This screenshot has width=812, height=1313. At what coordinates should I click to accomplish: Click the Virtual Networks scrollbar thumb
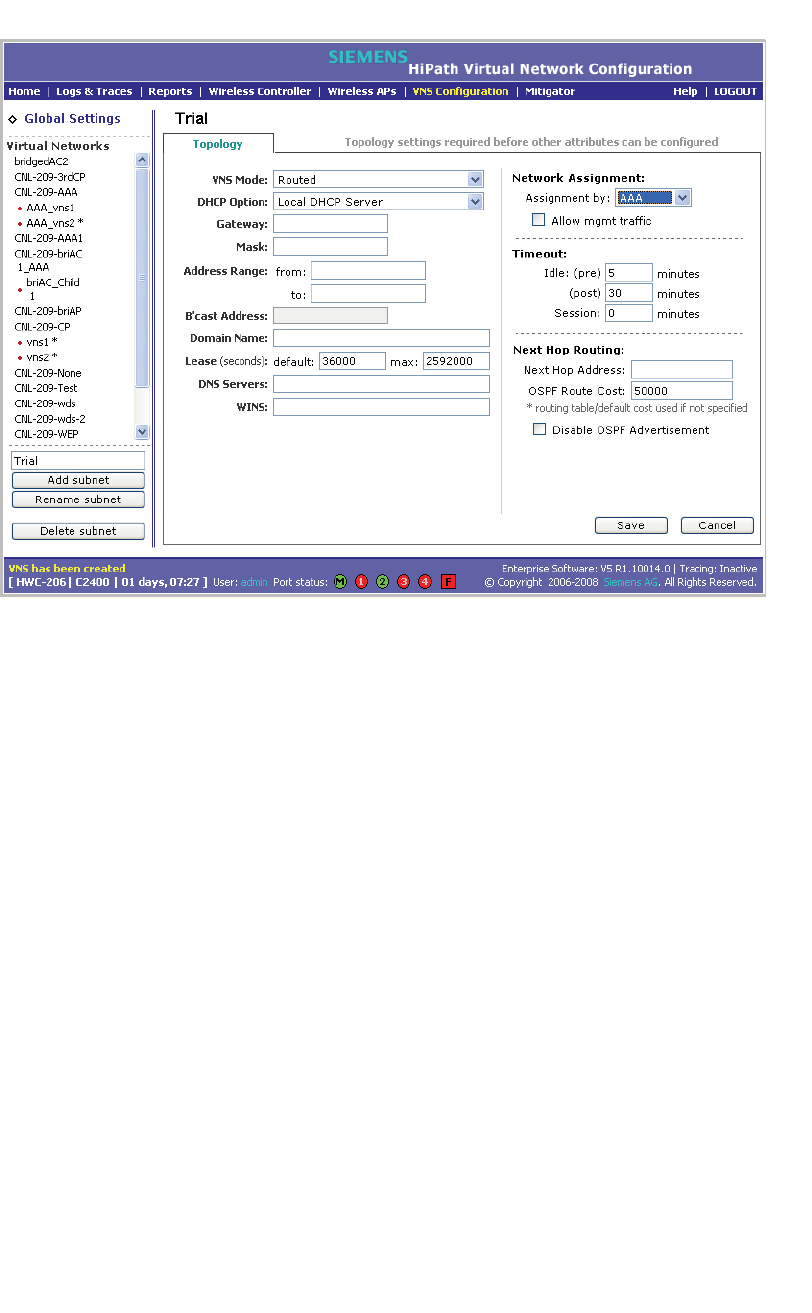[142, 278]
